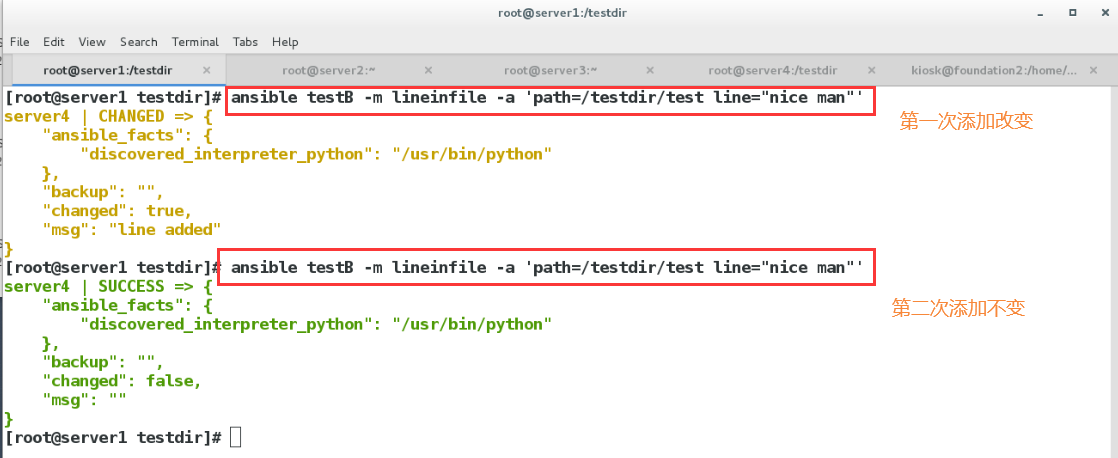Close the root@server1:/testdir tab
Viewport: 1118px width, 458px height.
pos(206,71)
